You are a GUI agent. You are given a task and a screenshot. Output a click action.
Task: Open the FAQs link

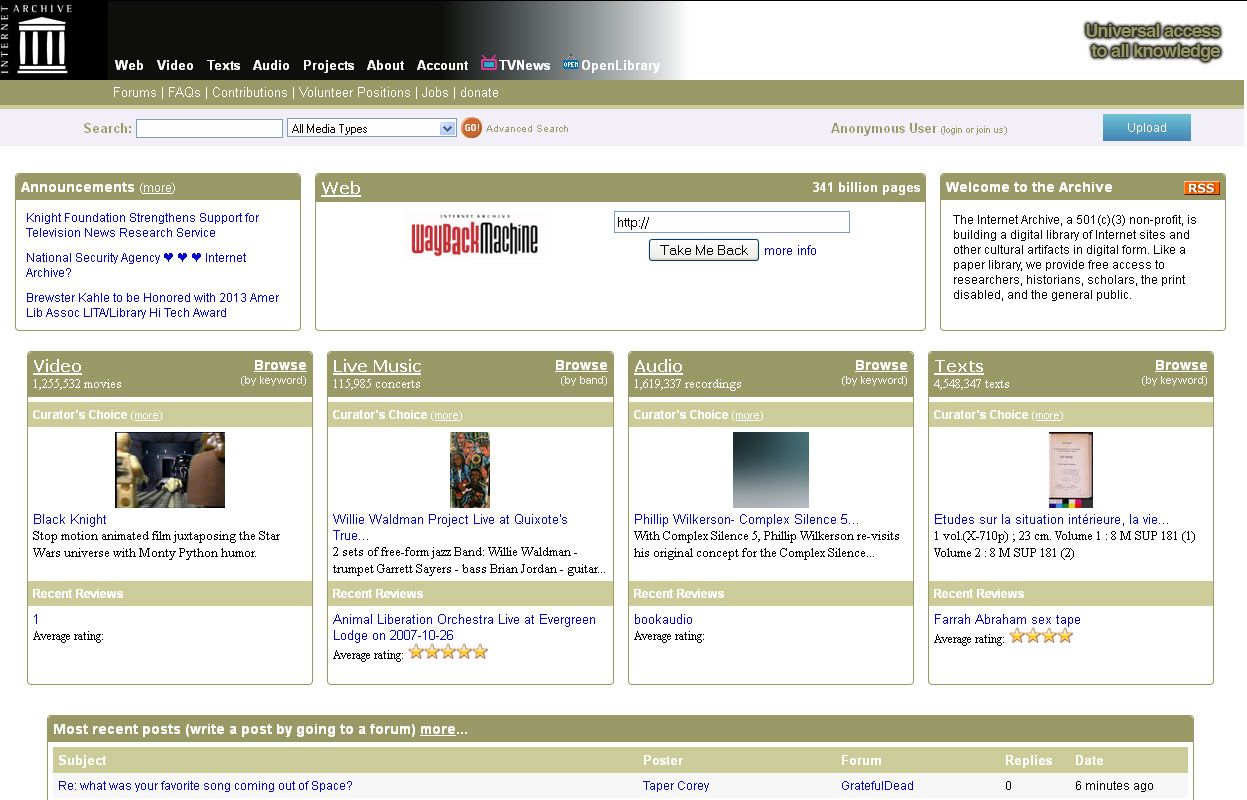point(184,92)
